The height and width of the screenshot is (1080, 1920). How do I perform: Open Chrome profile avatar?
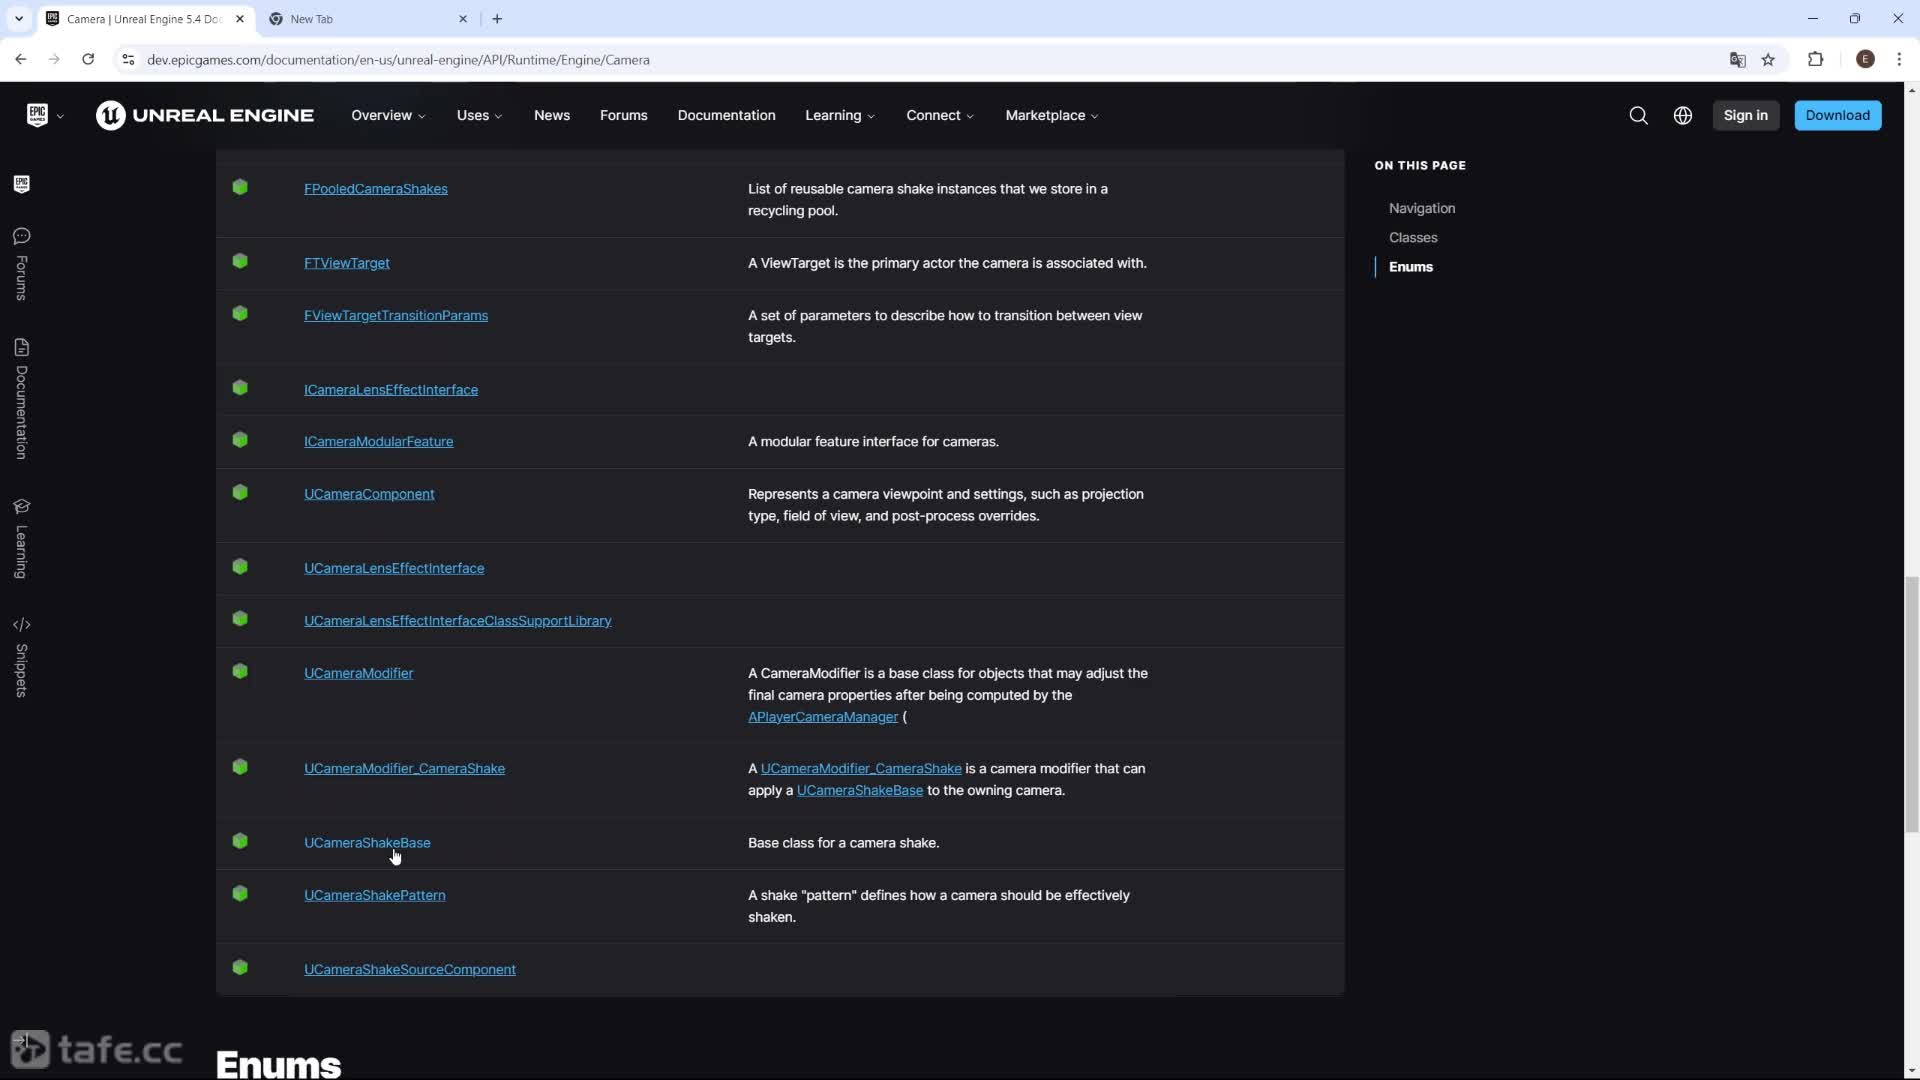[1865, 59]
